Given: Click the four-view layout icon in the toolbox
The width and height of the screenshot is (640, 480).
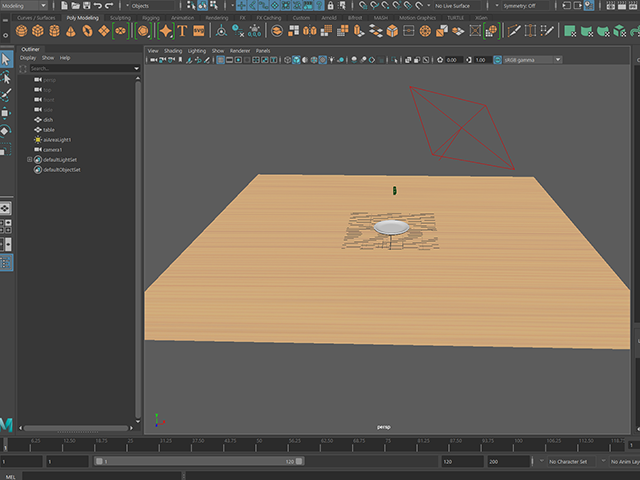Looking at the screenshot, I should point(6,226).
